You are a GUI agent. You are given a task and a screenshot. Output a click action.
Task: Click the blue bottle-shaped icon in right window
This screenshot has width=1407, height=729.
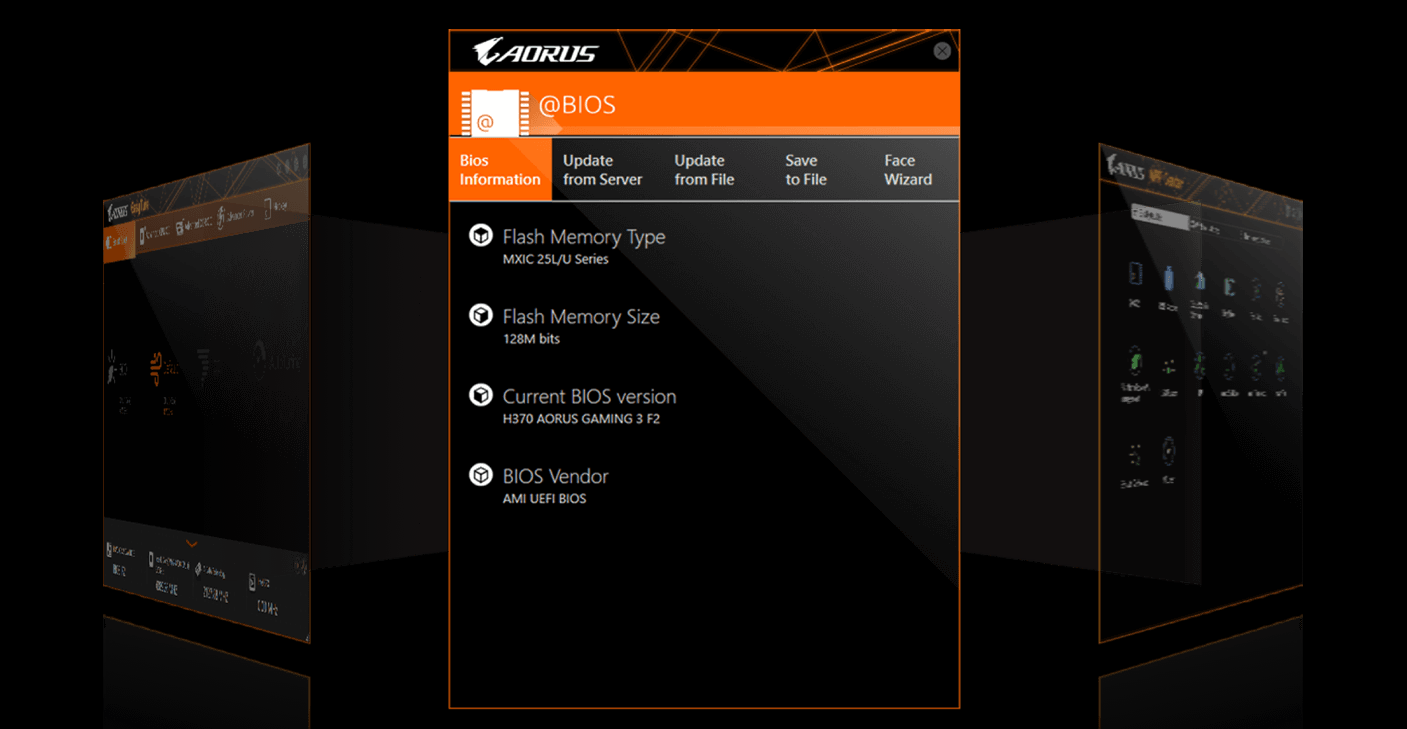[1169, 279]
